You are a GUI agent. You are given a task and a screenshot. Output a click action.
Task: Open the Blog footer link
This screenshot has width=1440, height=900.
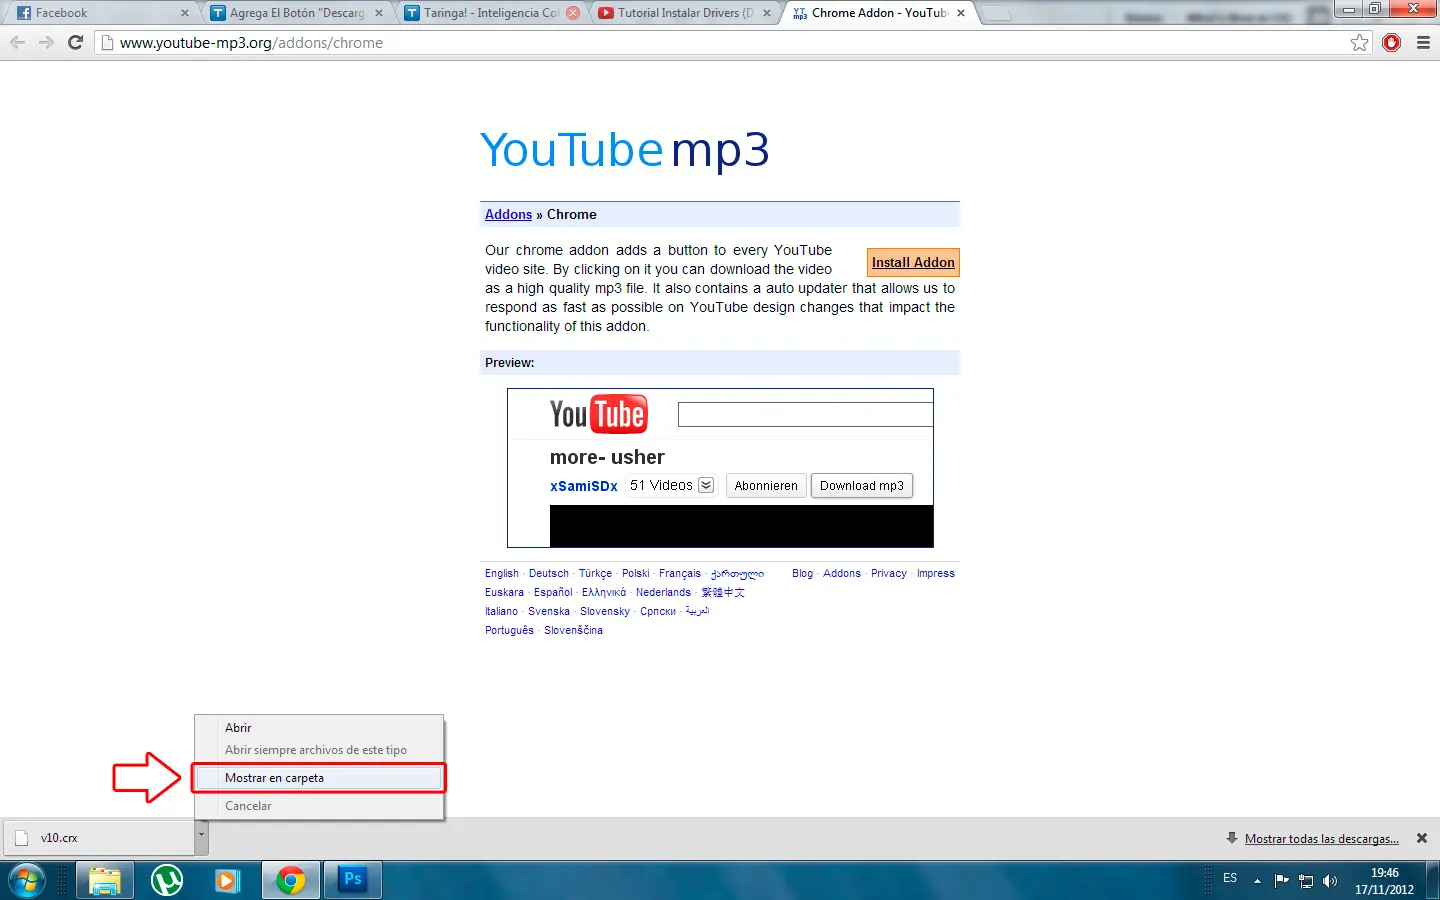pyautogui.click(x=802, y=574)
